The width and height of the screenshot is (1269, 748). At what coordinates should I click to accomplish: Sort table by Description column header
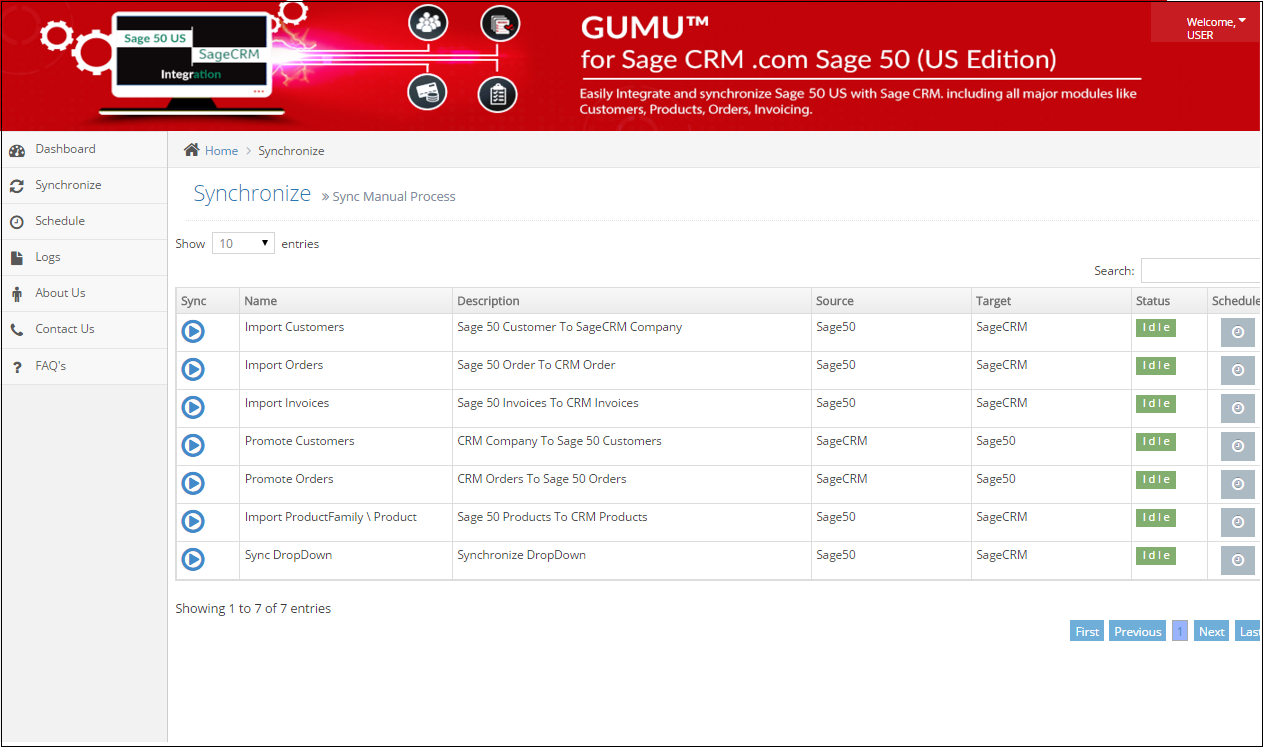click(x=632, y=301)
